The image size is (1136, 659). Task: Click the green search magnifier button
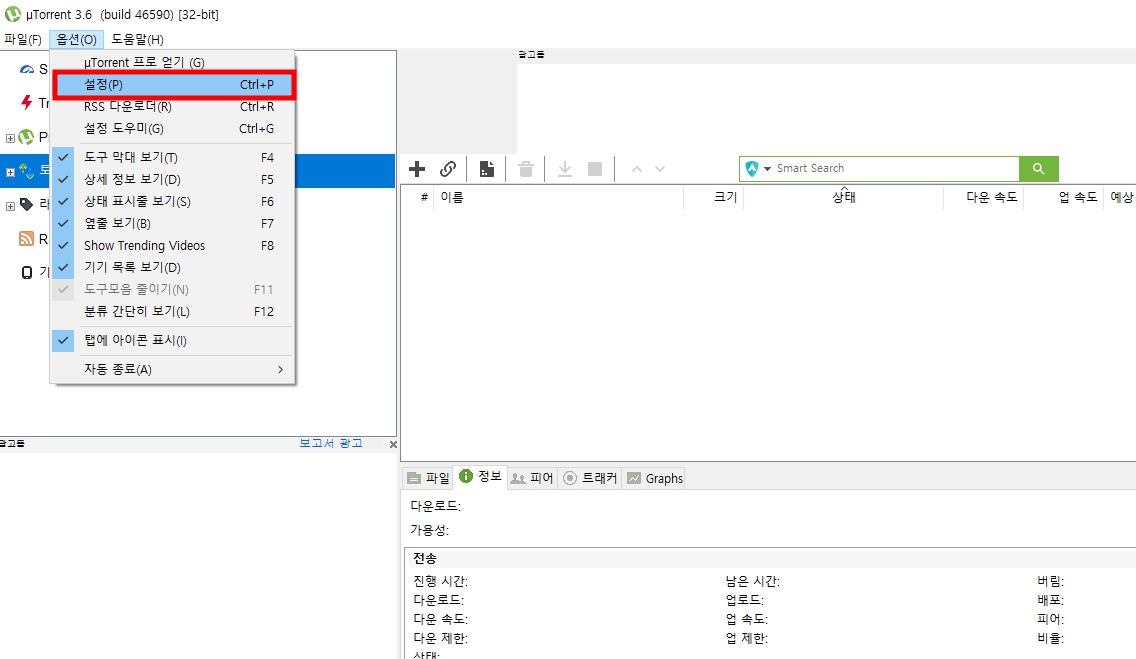[x=1038, y=169]
